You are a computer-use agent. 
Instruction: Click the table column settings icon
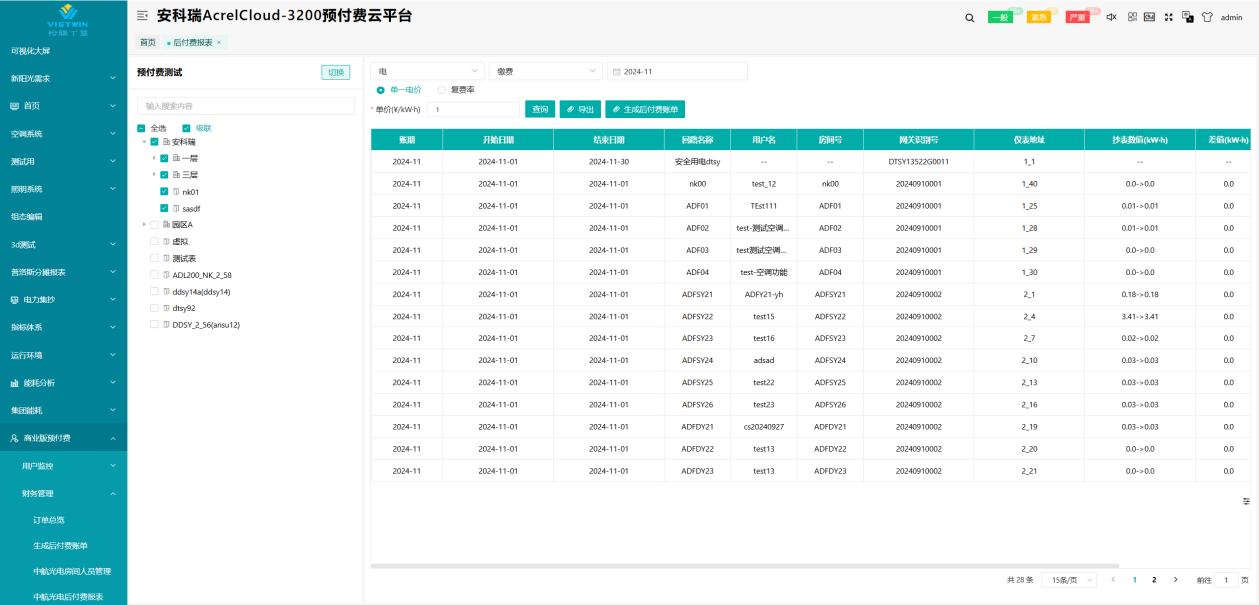click(x=1246, y=501)
